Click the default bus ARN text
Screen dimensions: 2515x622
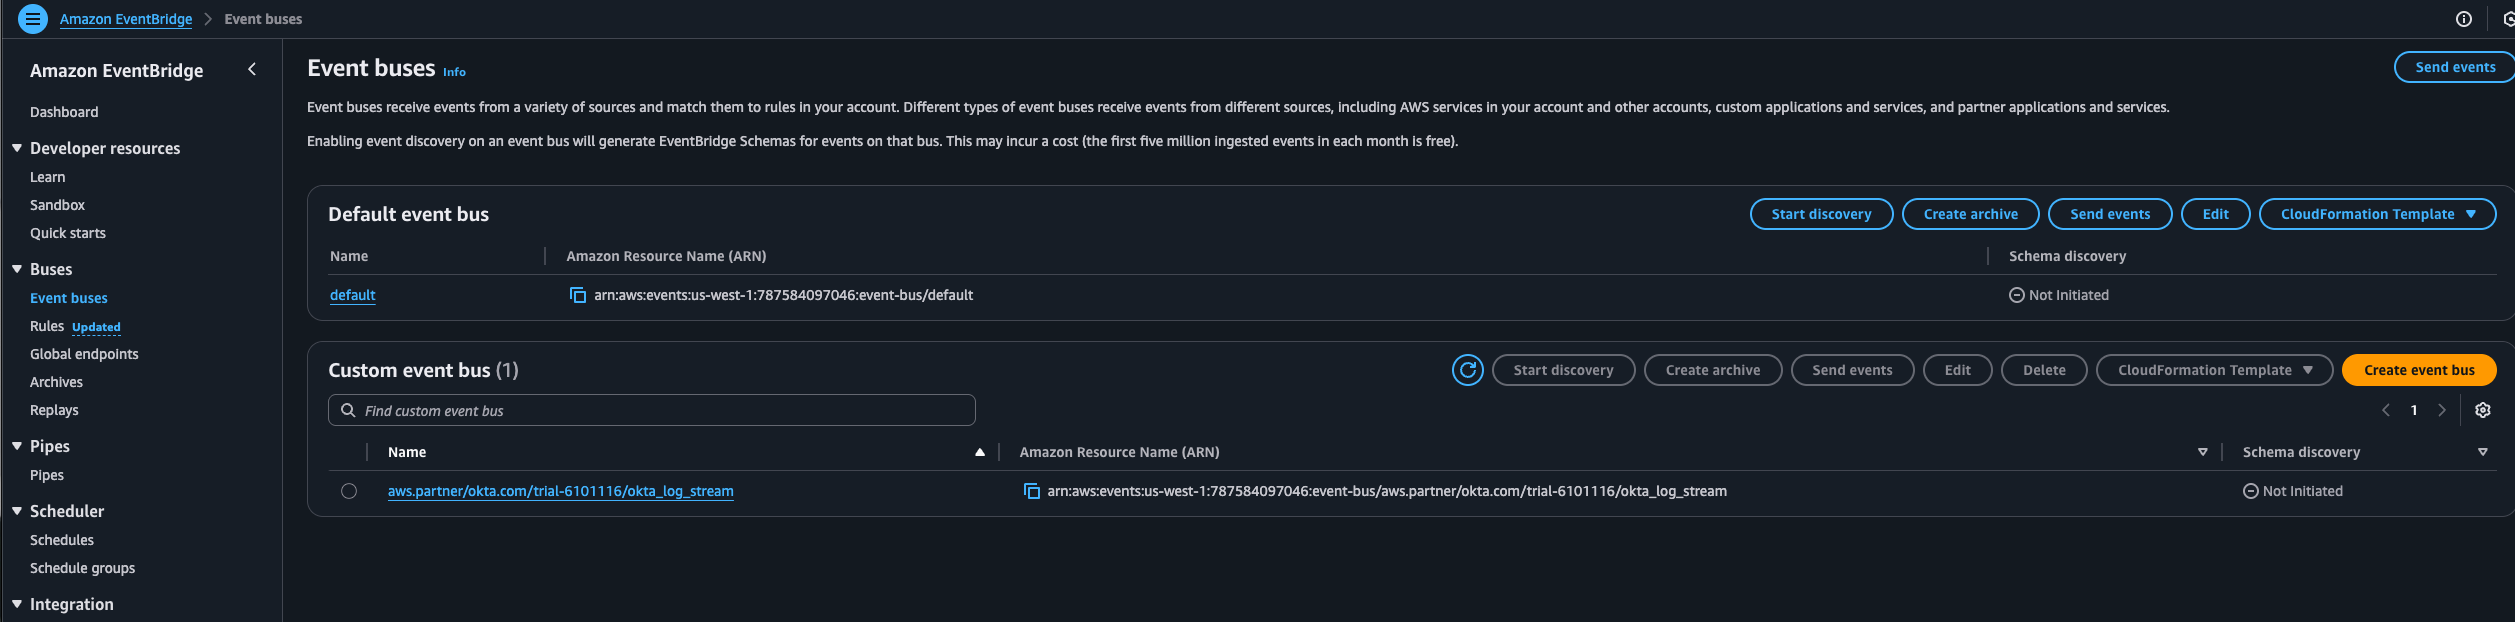(783, 295)
